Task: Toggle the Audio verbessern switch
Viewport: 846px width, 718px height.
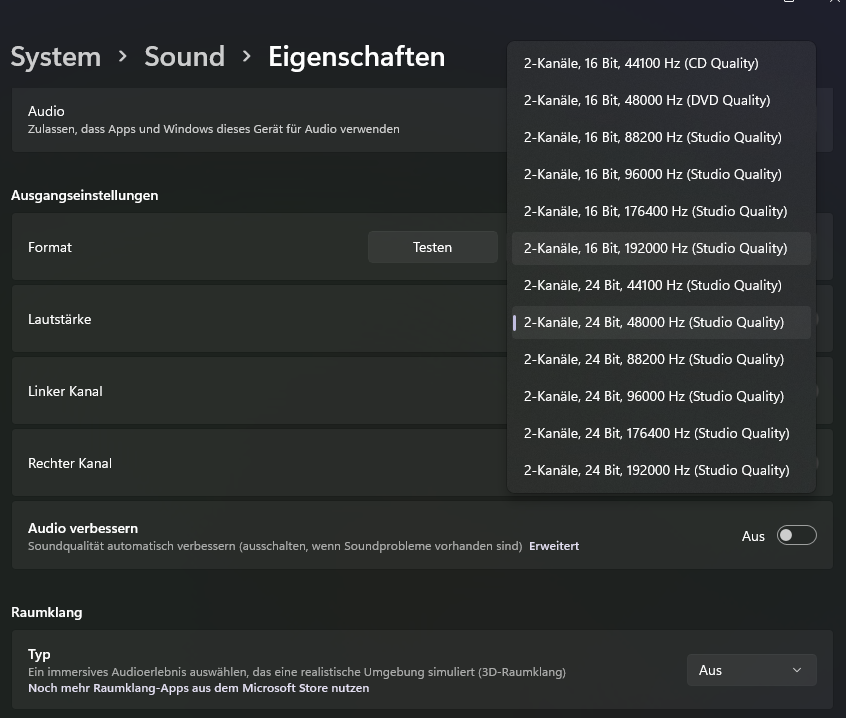Action: point(797,536)
